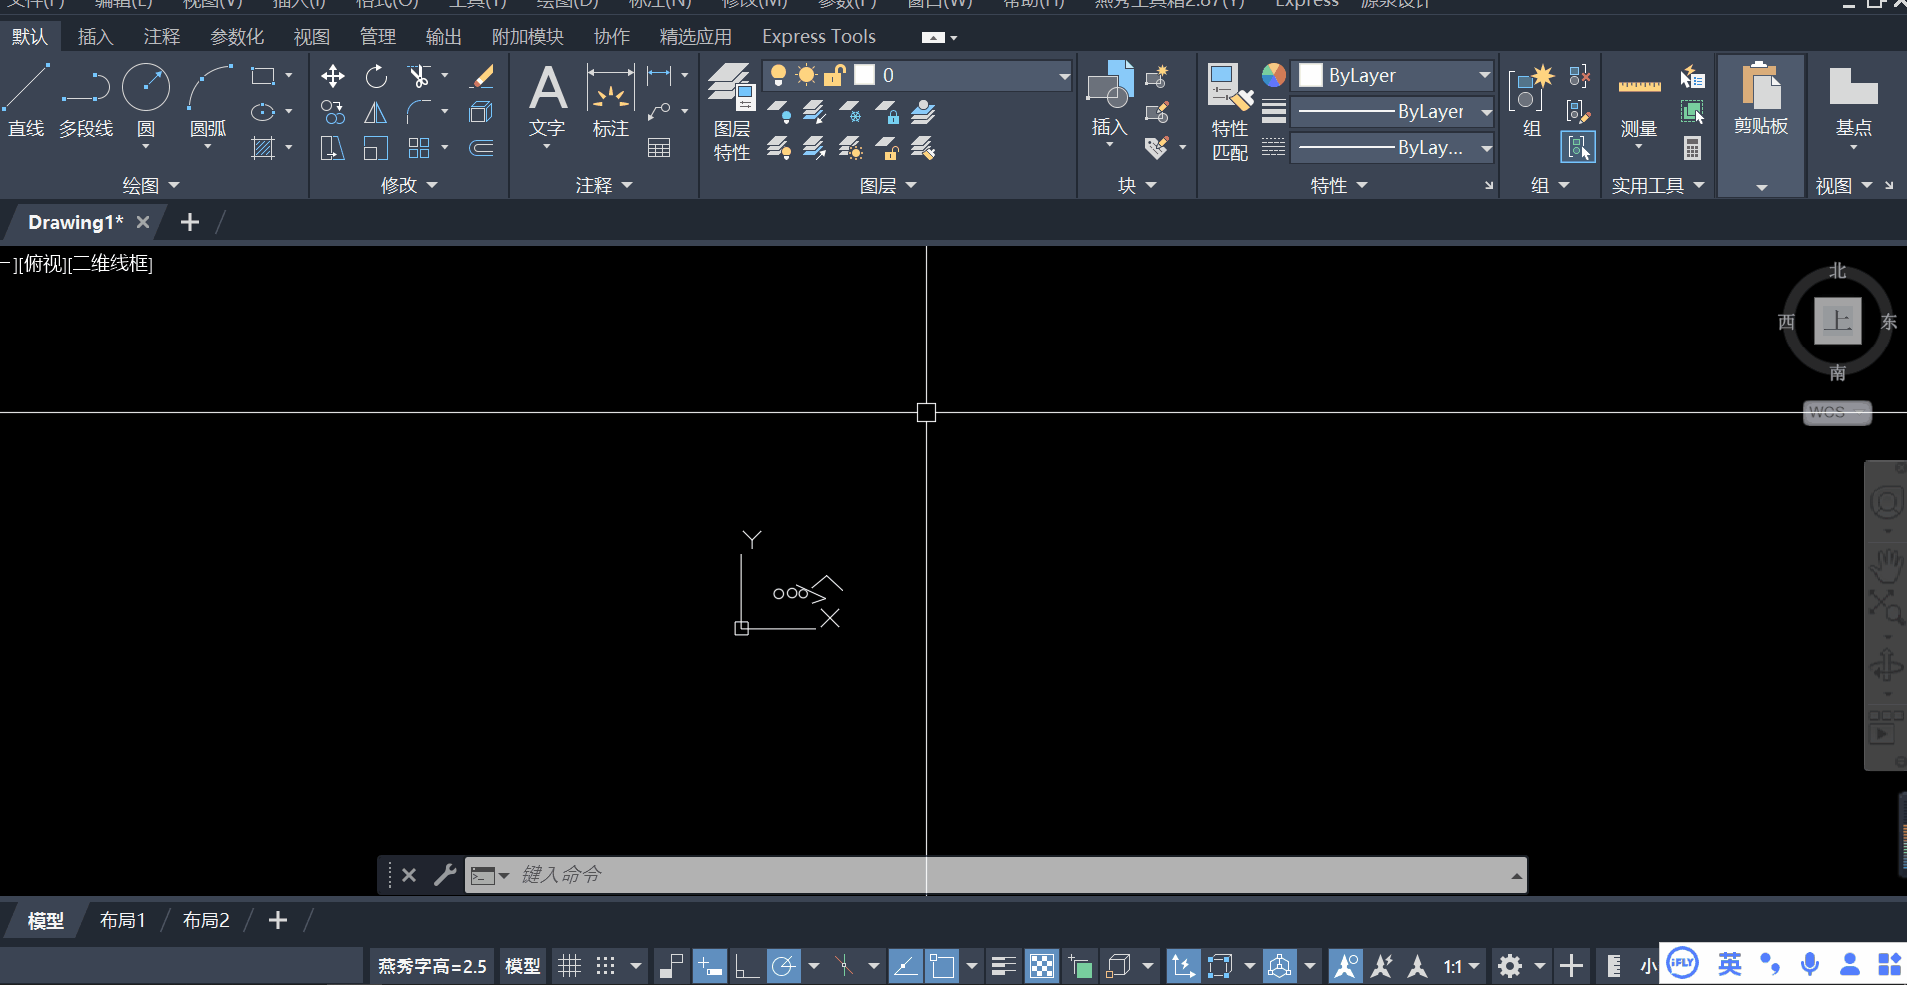Screen dimensions: 1907x985
Task: Click the new drawing tab plus button
Action: pos(190,222)
